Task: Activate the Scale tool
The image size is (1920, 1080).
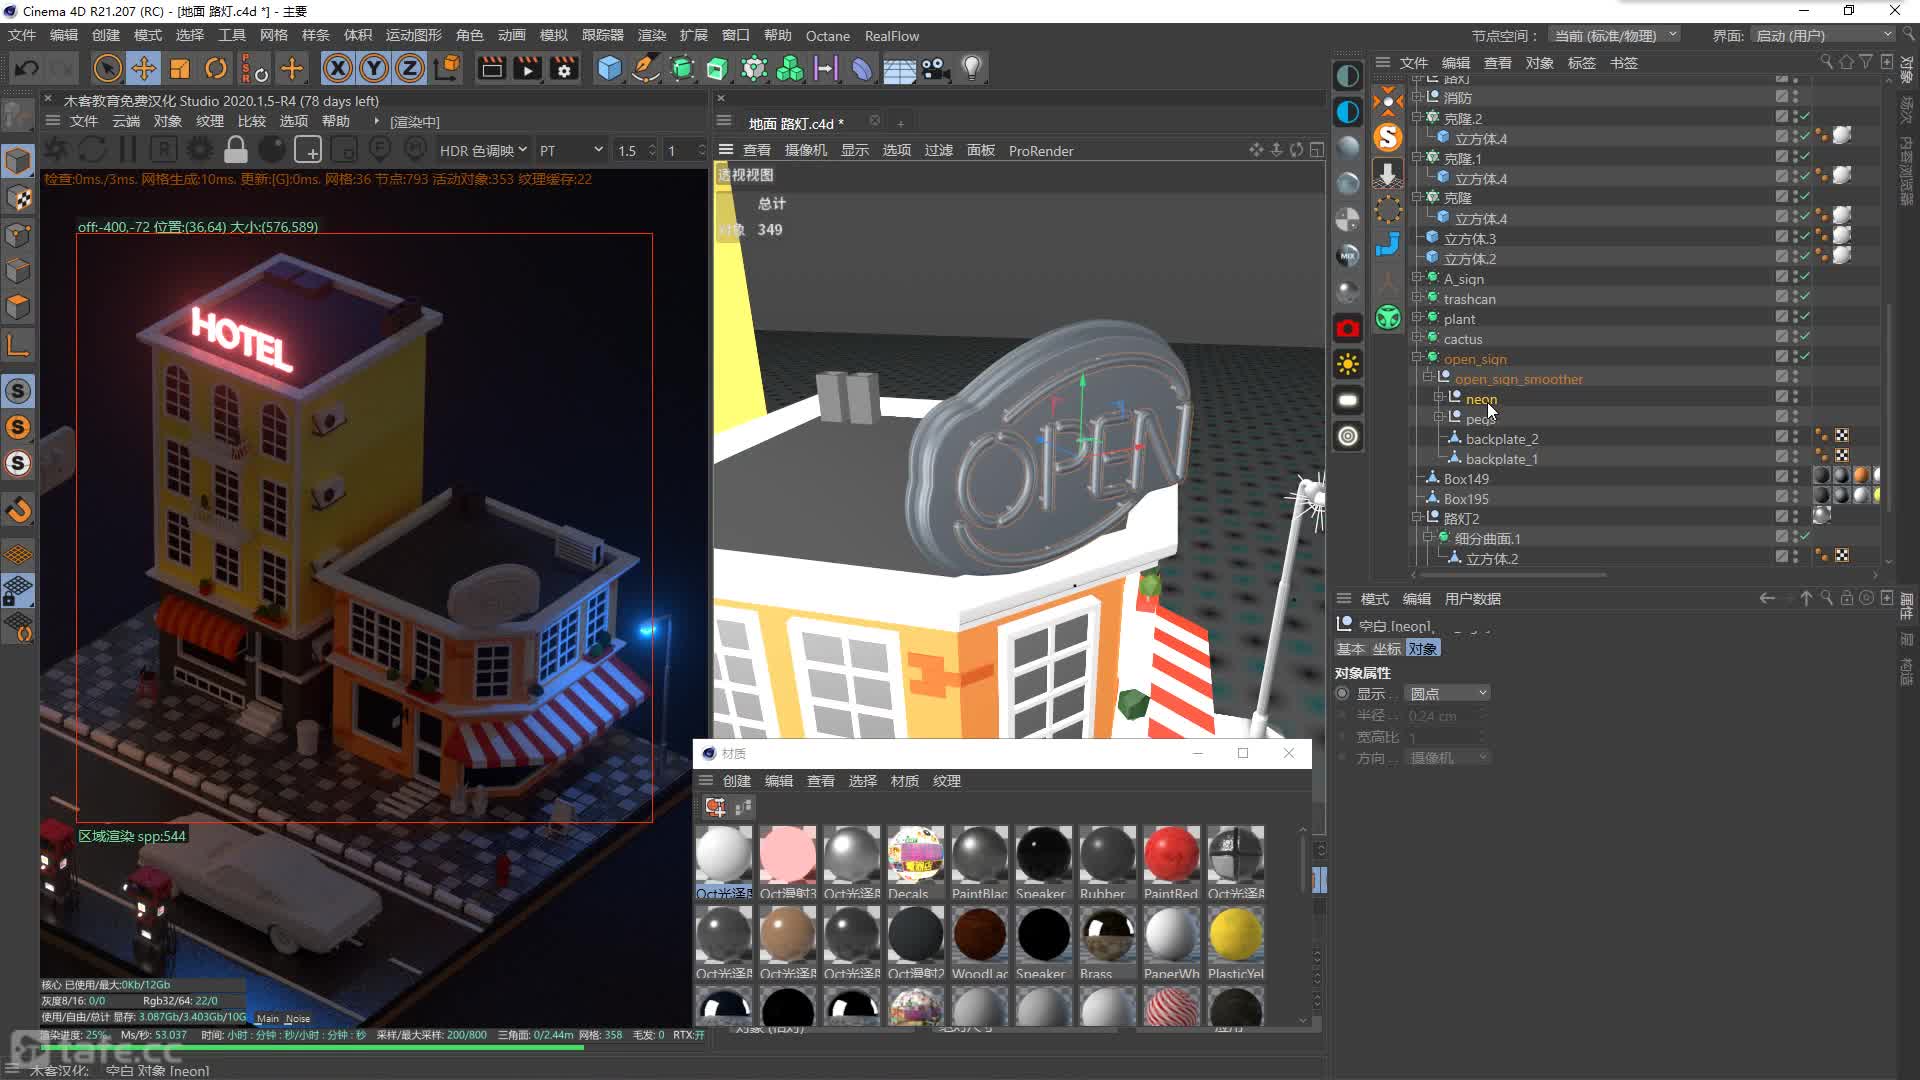Action: (180, 69)
